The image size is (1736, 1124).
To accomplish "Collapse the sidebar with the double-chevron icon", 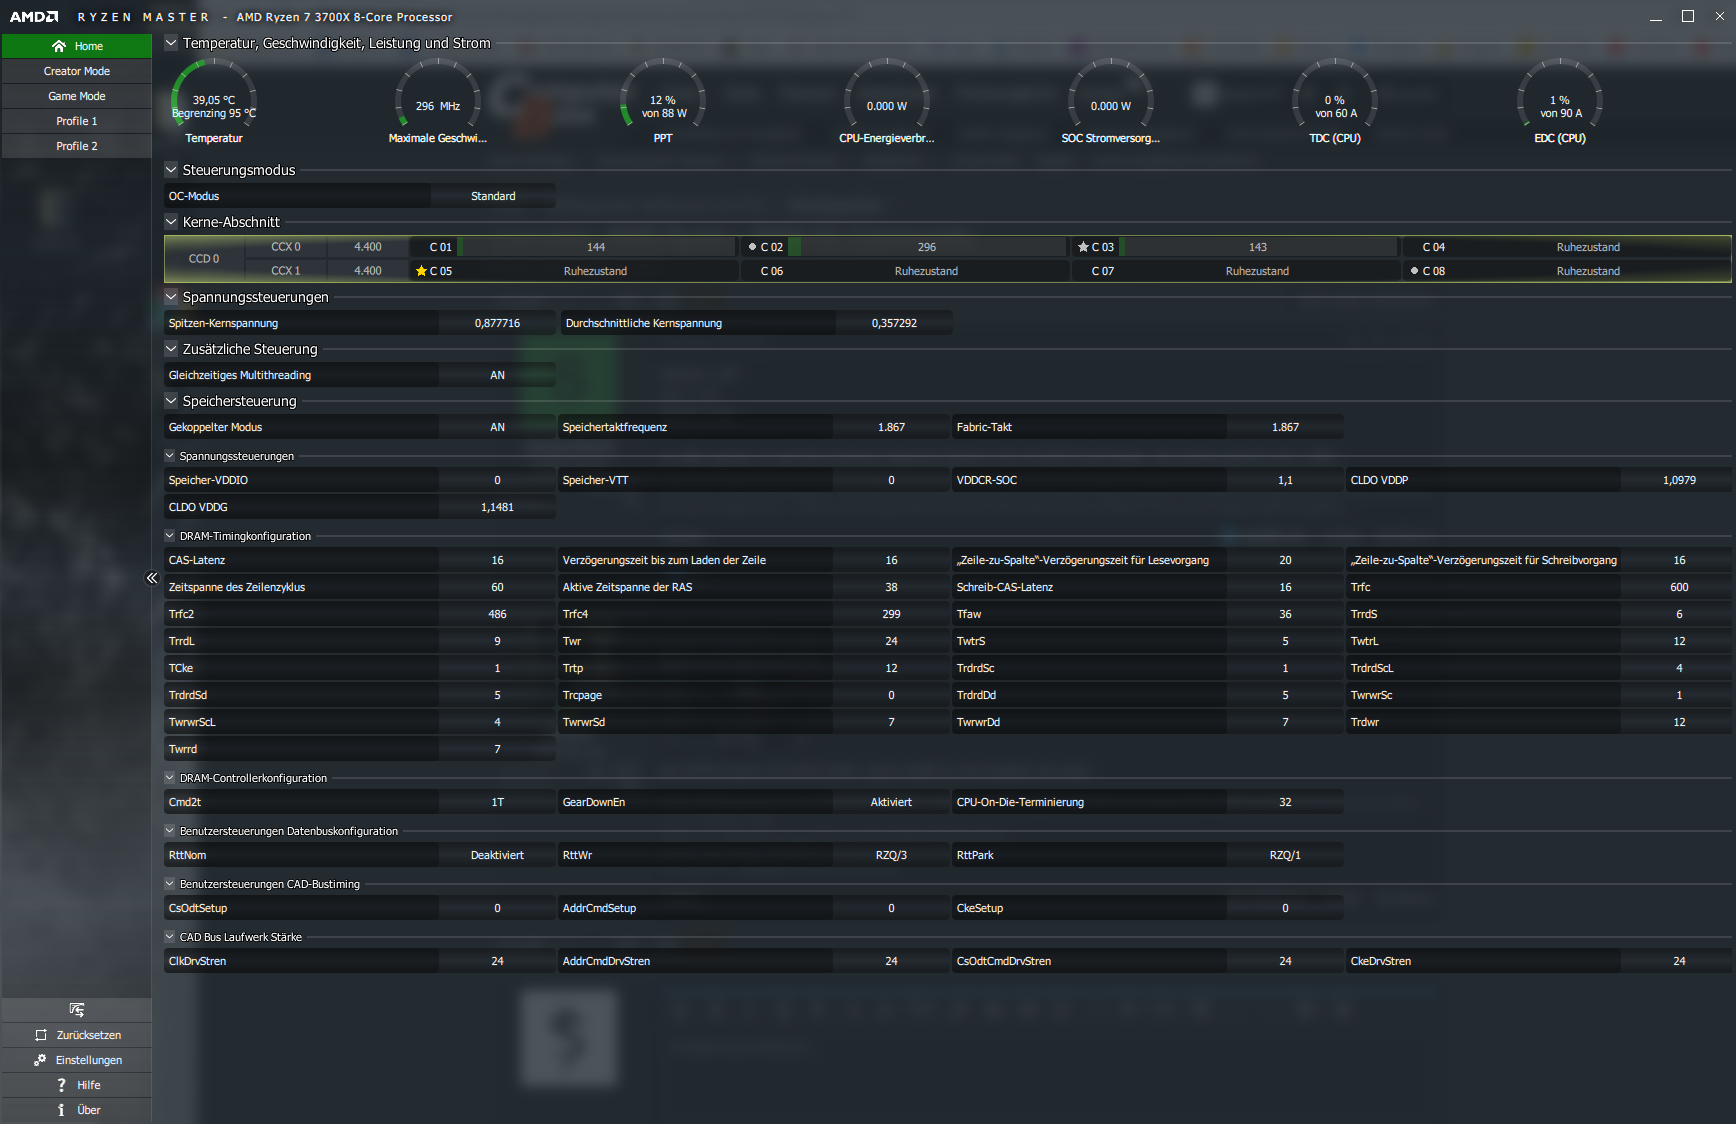I will (152, 578).
